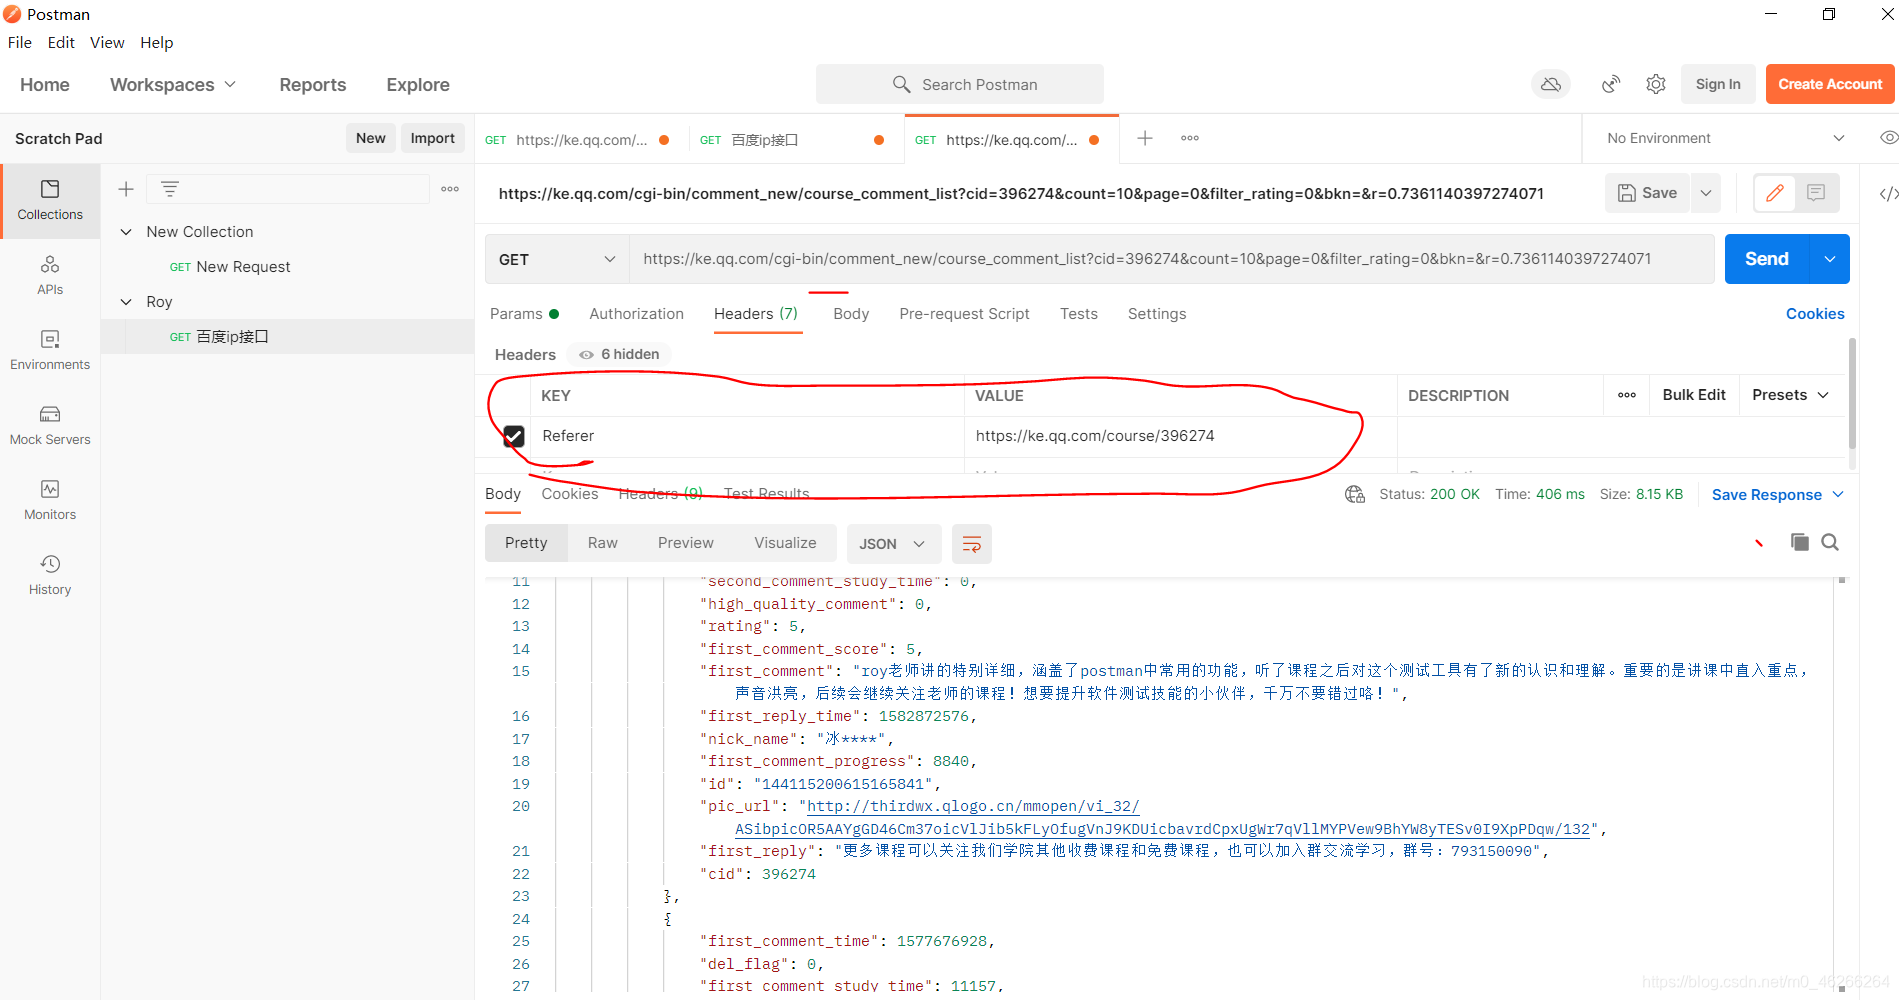The image size is (1899, 1000).
Task: Open the Environments sidebar panel
Action: coord(50,351)
